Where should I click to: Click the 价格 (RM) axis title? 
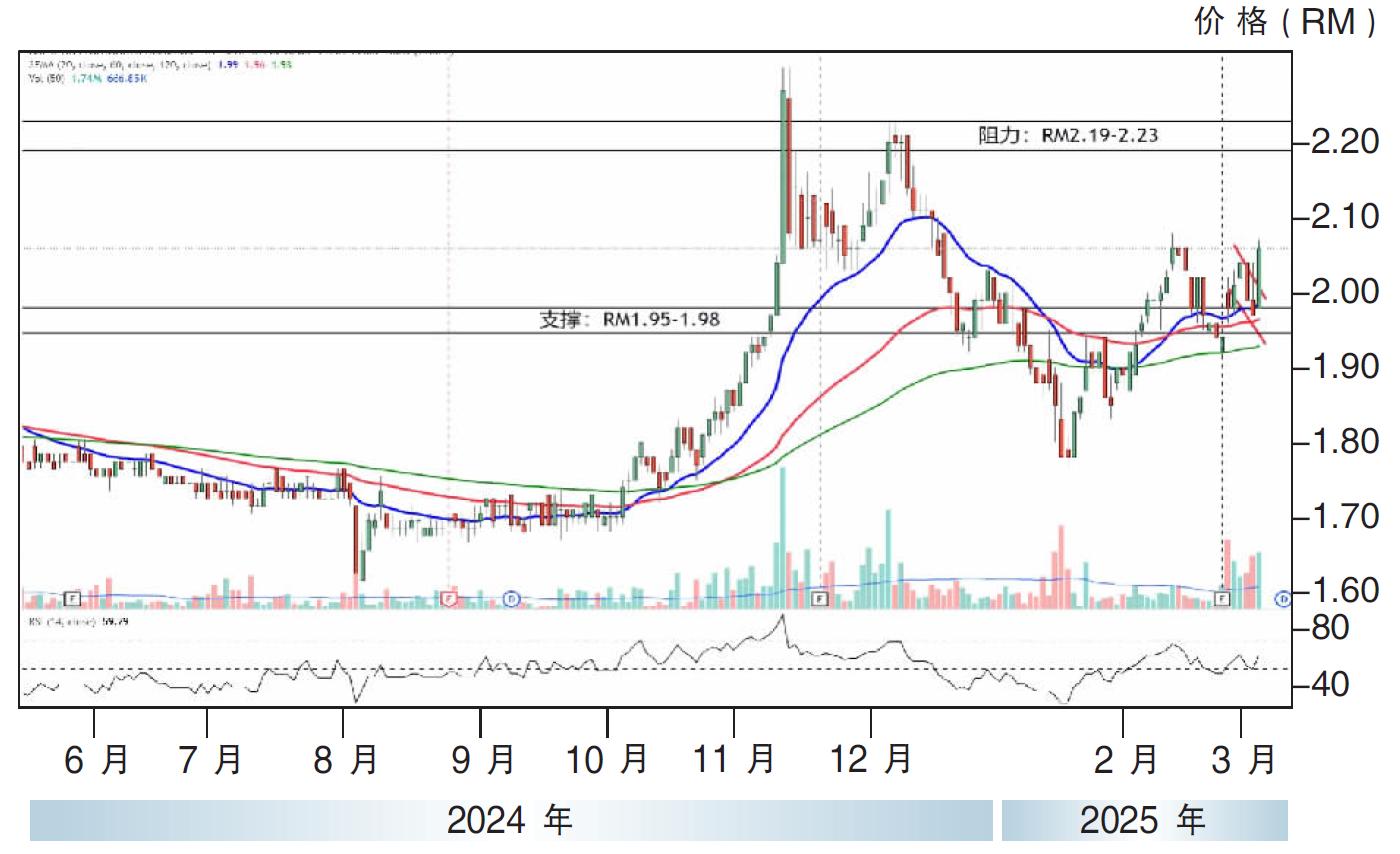(1286, 22)
